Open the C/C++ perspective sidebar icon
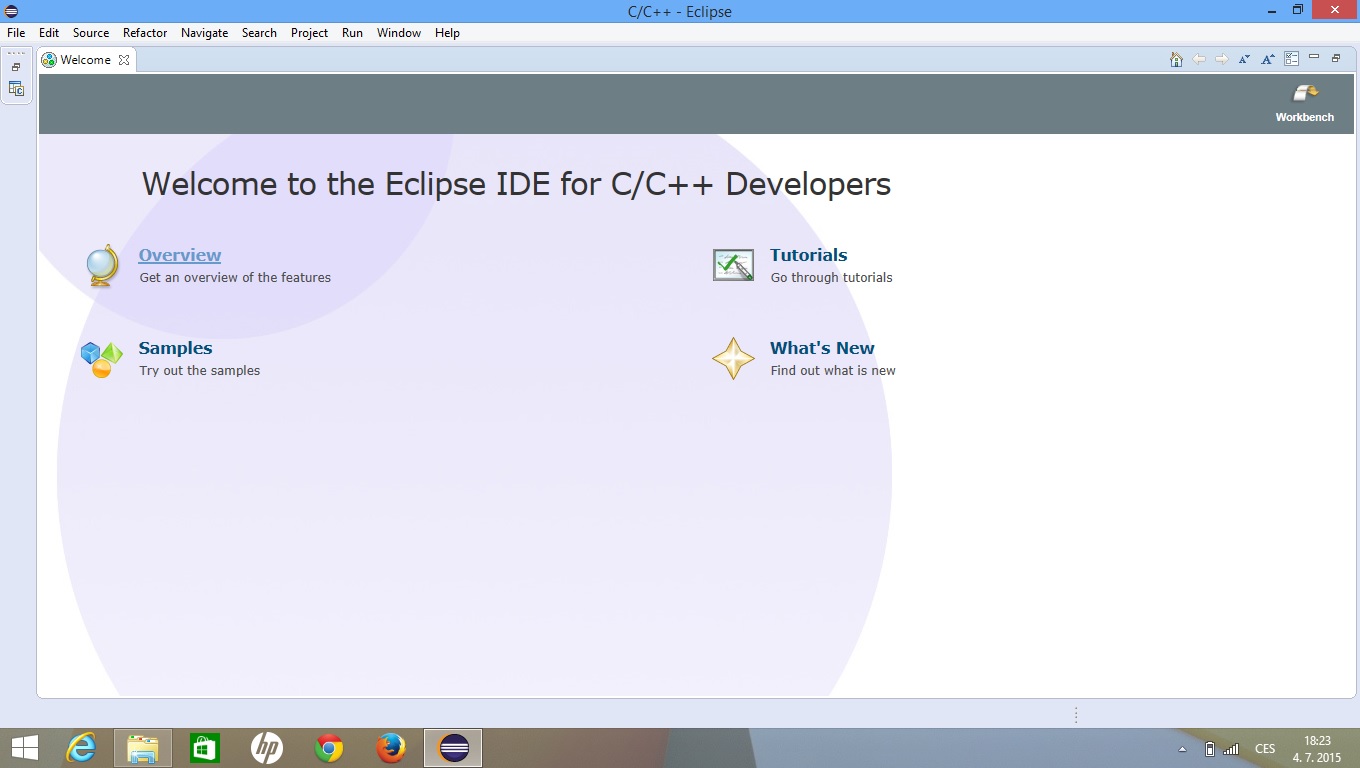The width and height of the screenshot is (1360, 768). [16, 89]
